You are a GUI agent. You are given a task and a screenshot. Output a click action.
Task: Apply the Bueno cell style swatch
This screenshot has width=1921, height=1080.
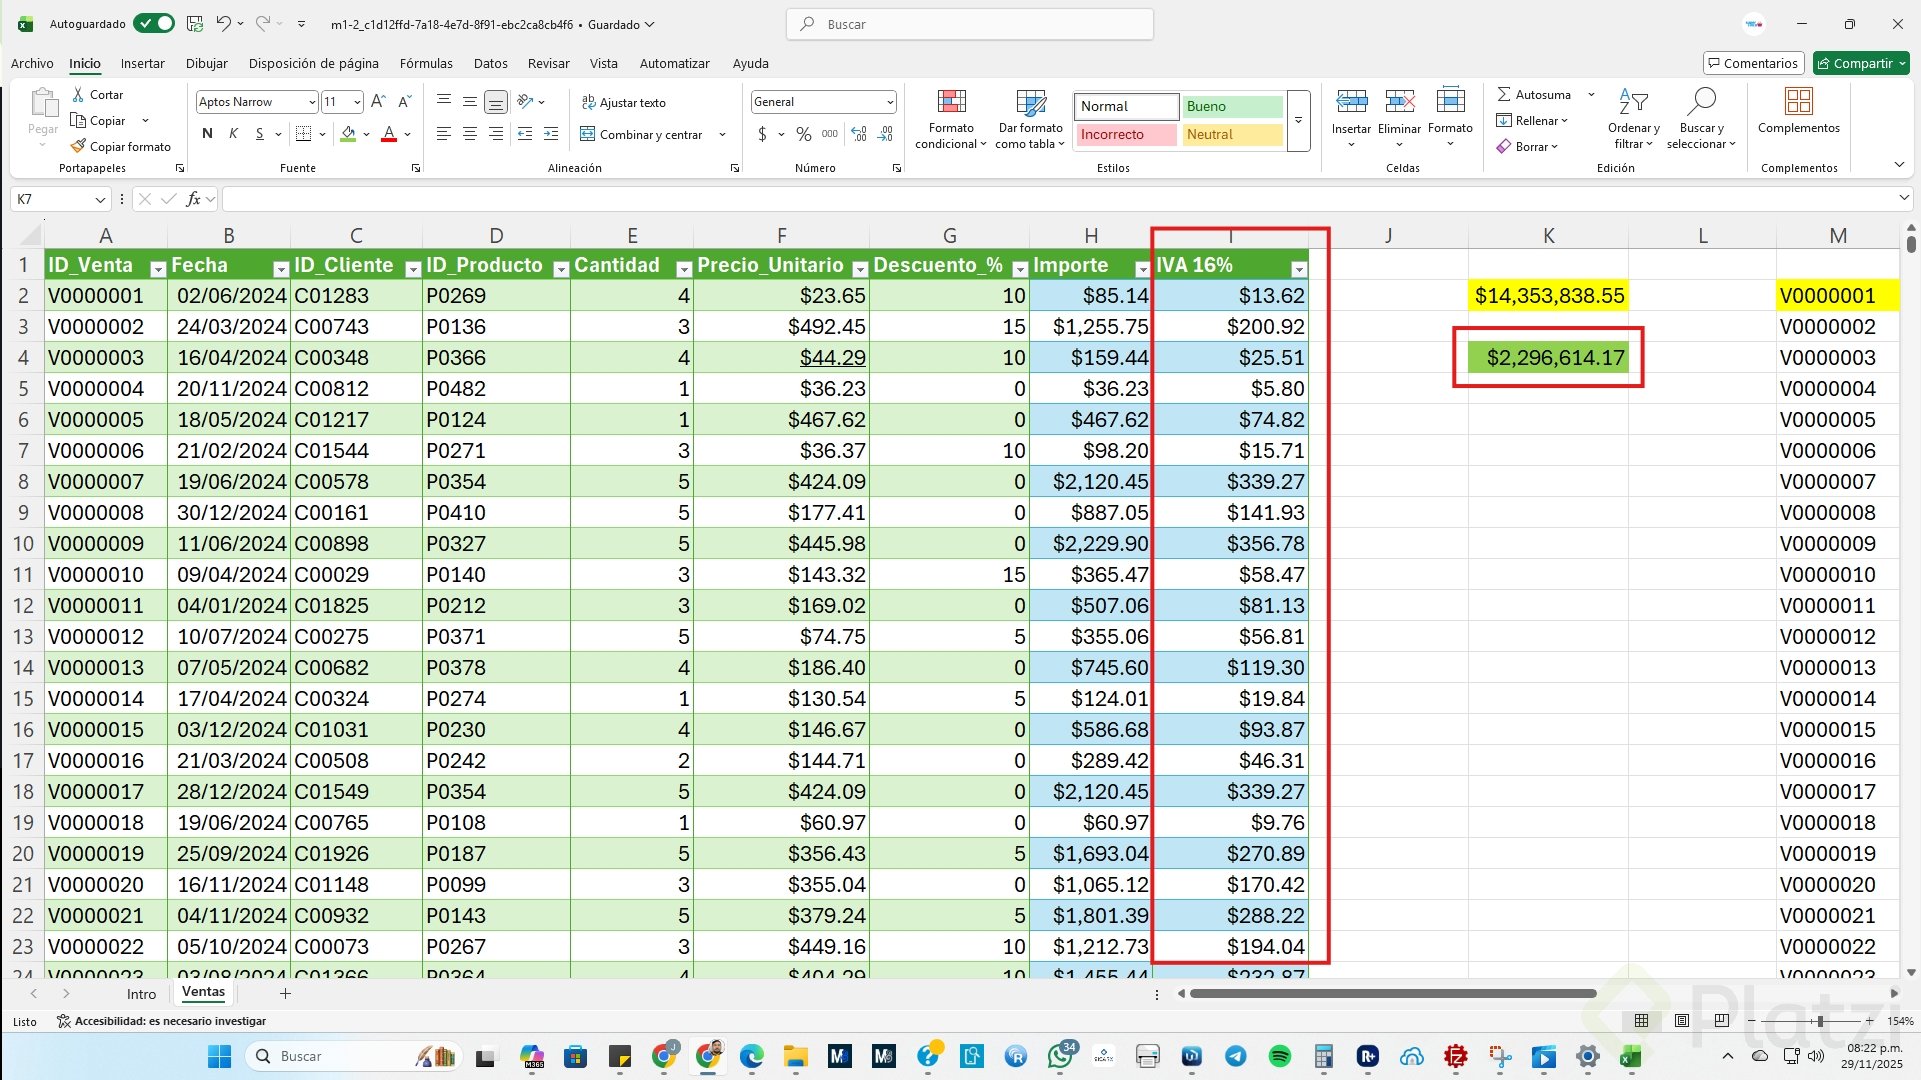pyautogui.click(x=1232, y=106)
